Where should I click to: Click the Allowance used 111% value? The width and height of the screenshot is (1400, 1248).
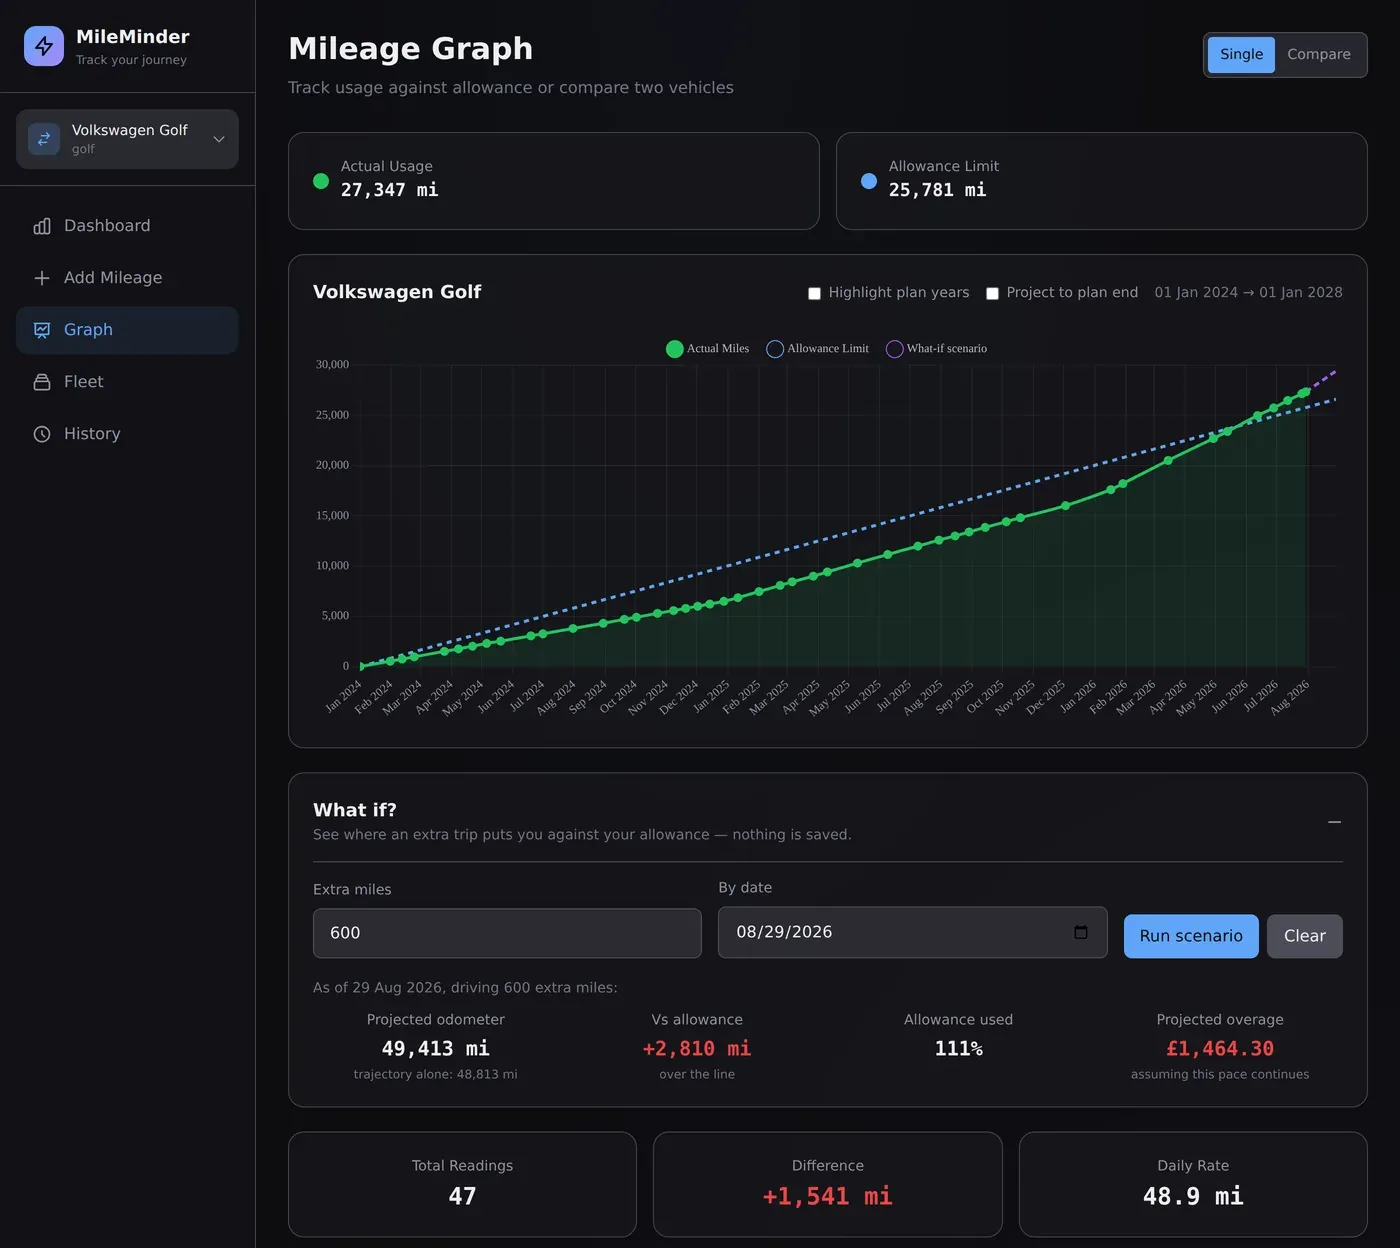(x=958, y=1048)
